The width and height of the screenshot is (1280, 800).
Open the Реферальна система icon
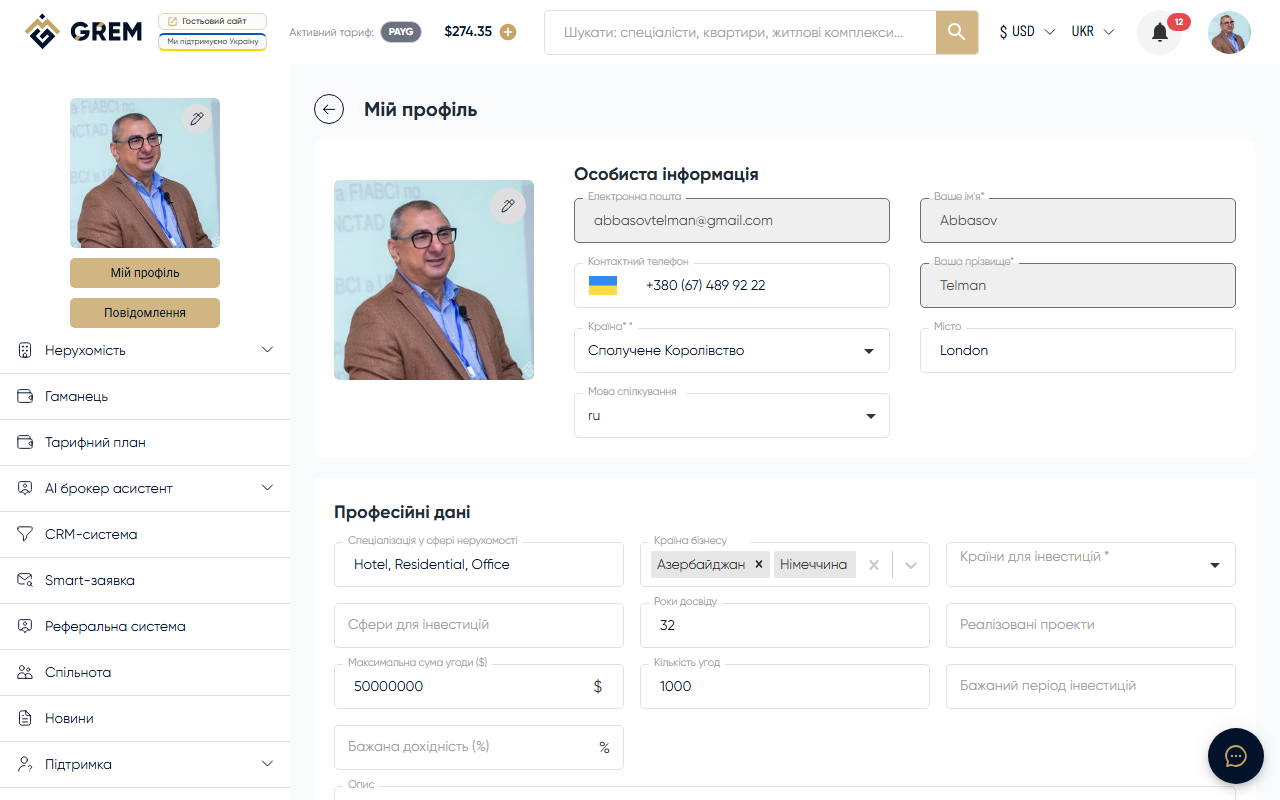coord(24,626)
